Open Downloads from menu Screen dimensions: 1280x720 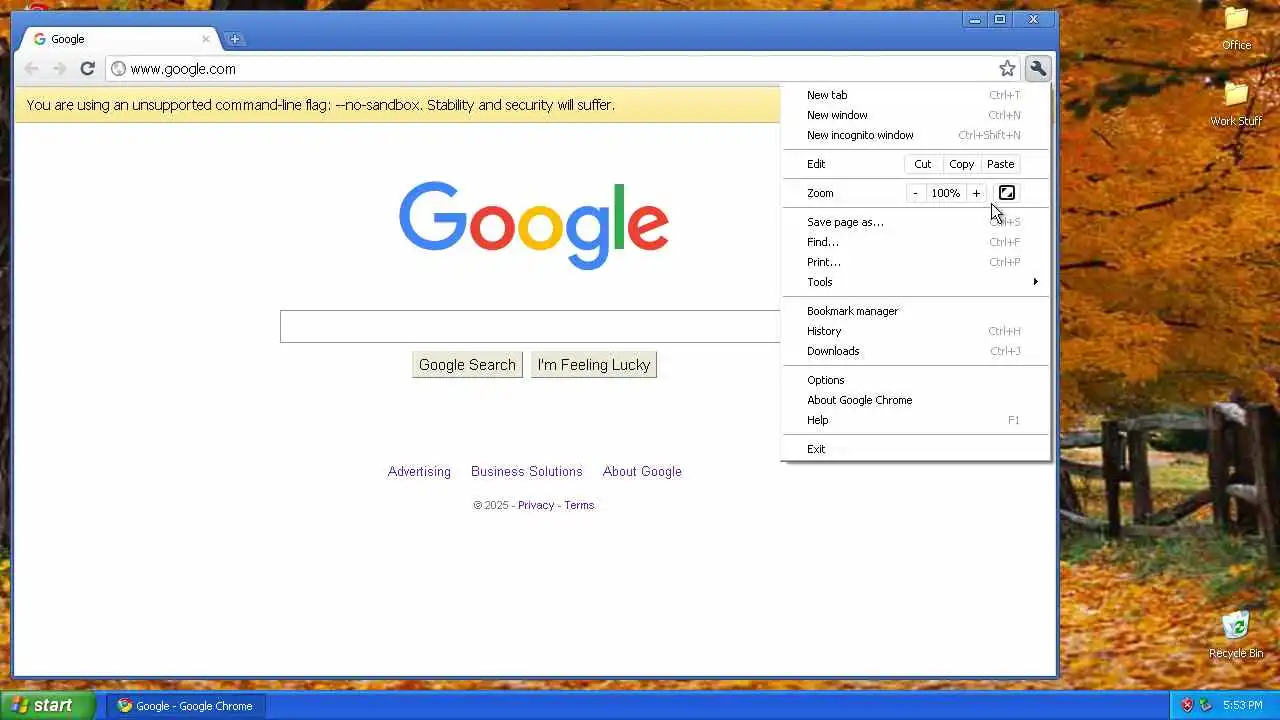[916, 351]
